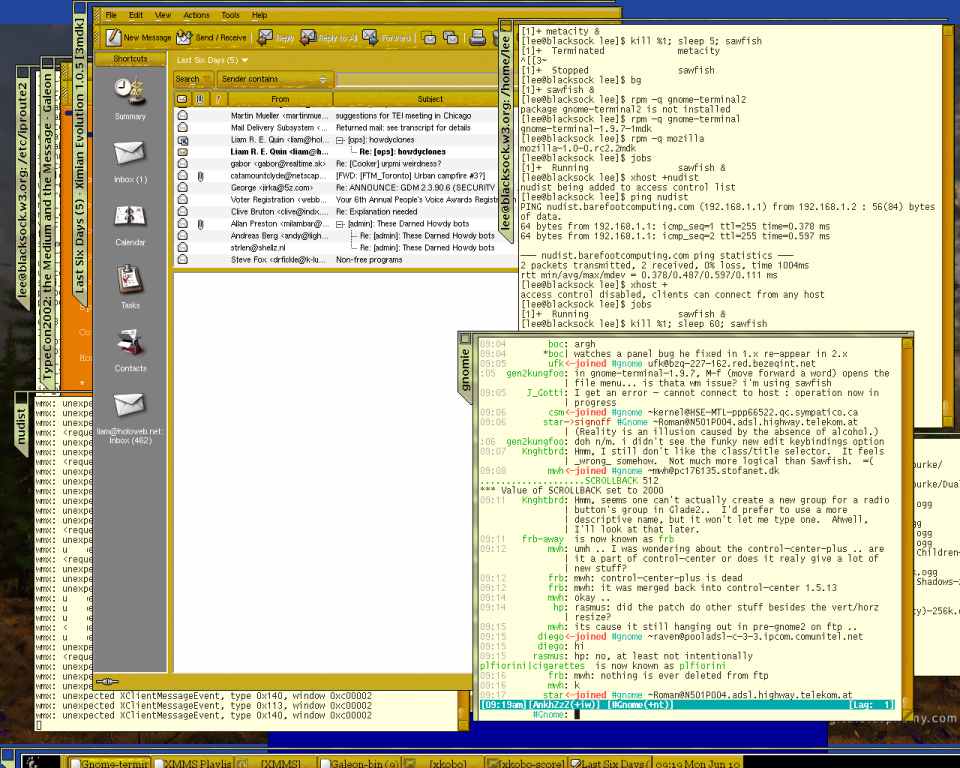
Task: Sort messages by Subject column header
Action: (x=426, y=99)
